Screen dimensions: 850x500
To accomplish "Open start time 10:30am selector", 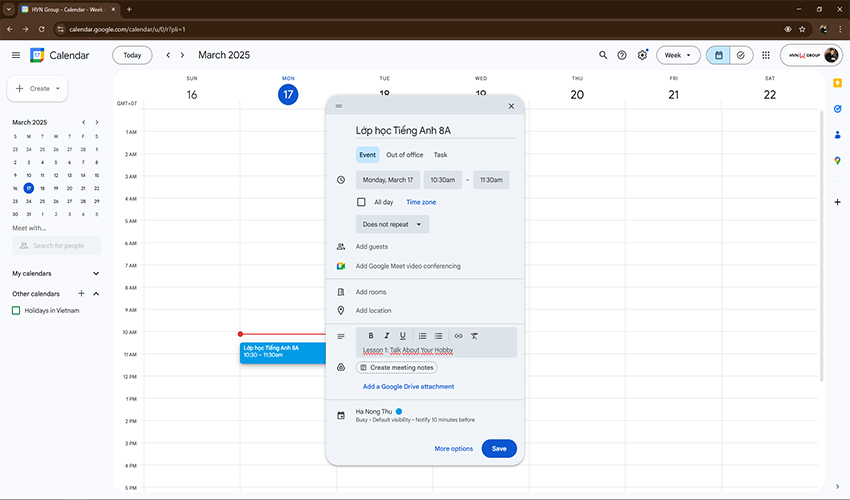I will (x=443, y=180).
